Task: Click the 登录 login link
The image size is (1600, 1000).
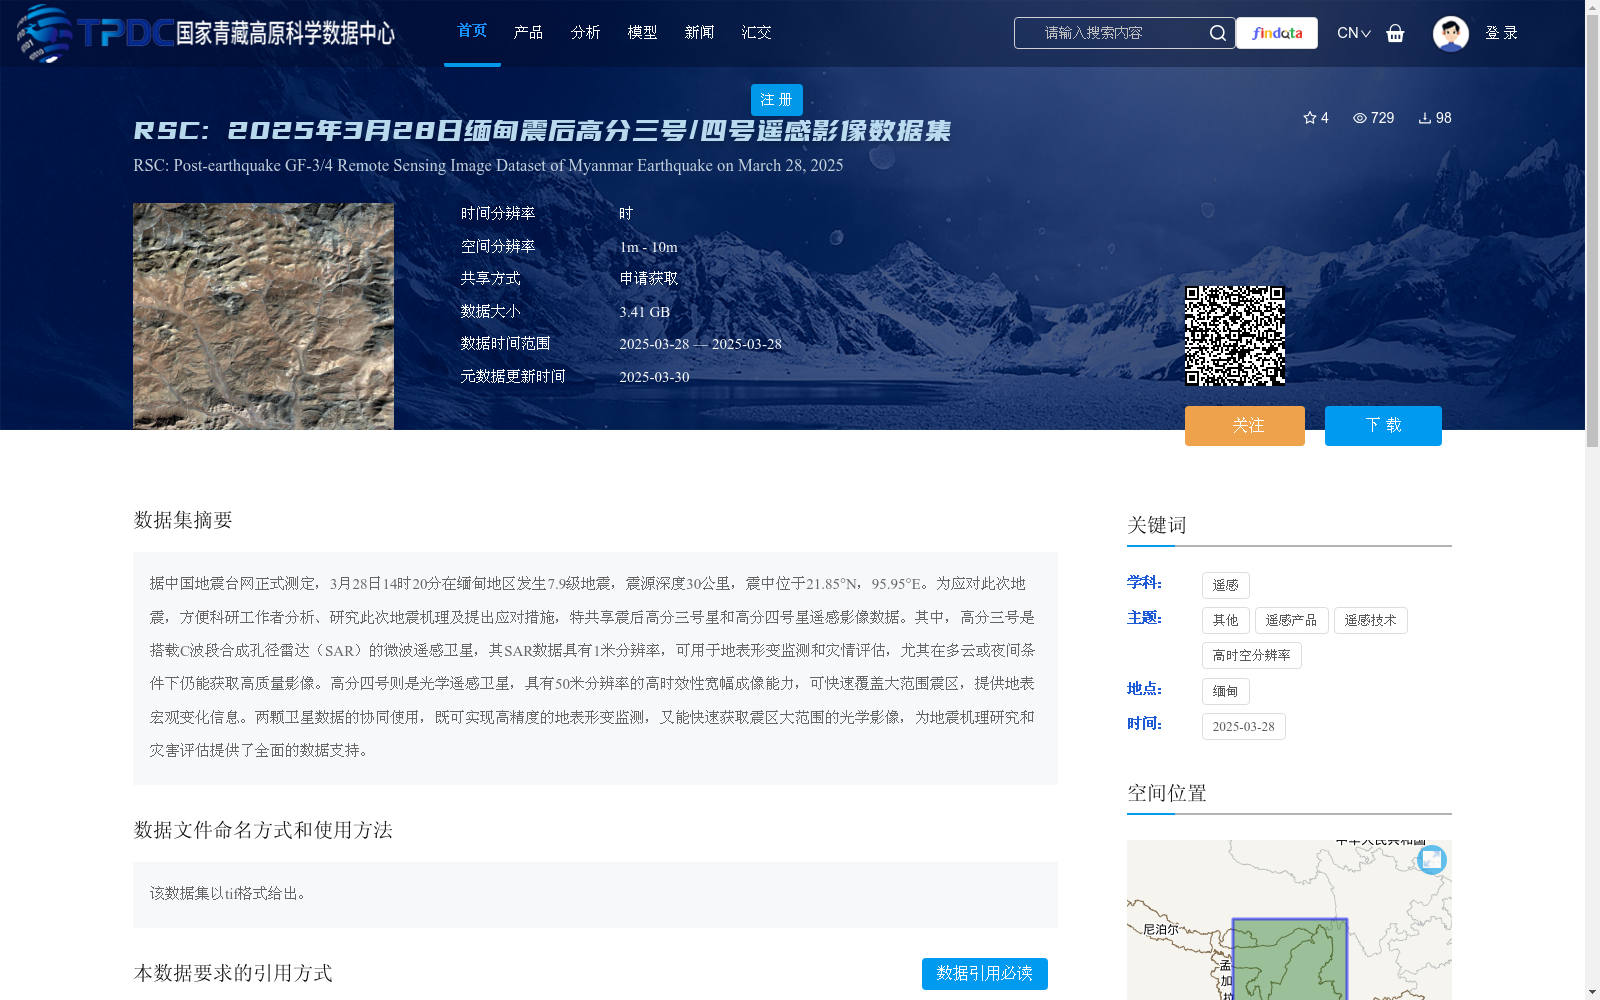Action: point(1501,33)
